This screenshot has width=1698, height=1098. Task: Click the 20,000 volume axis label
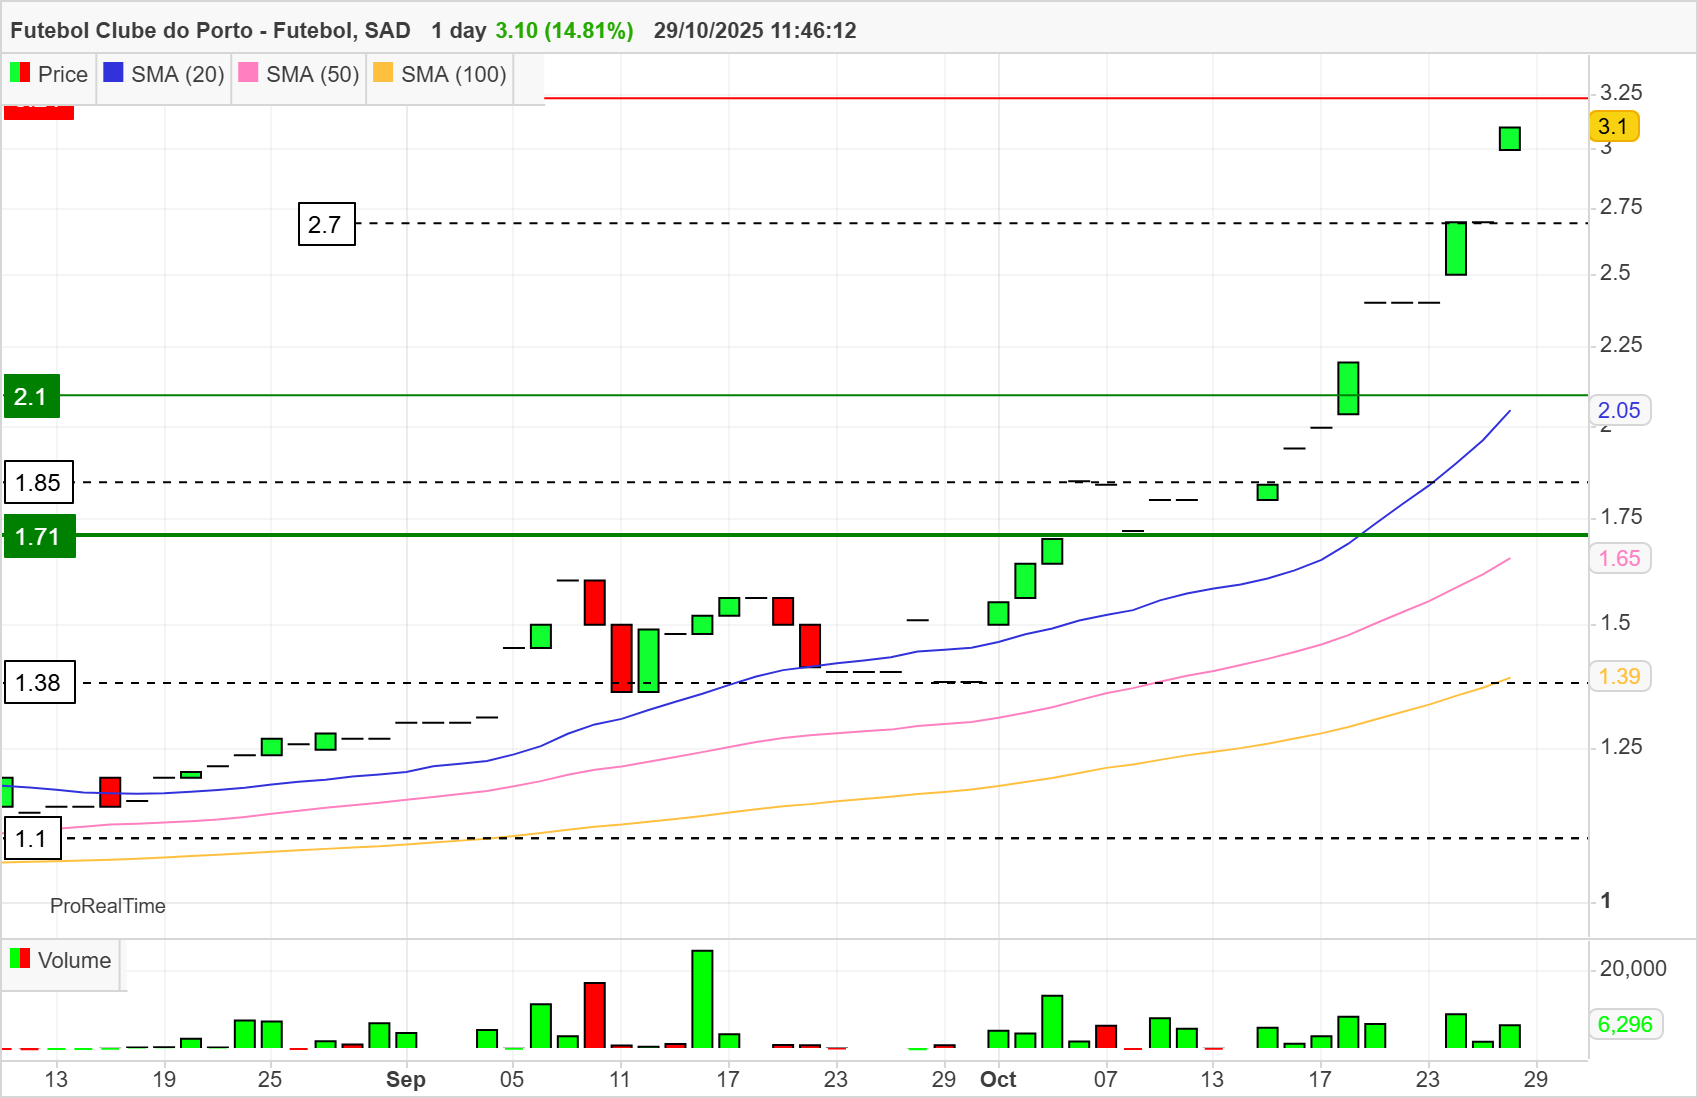tap(1633, 968)
